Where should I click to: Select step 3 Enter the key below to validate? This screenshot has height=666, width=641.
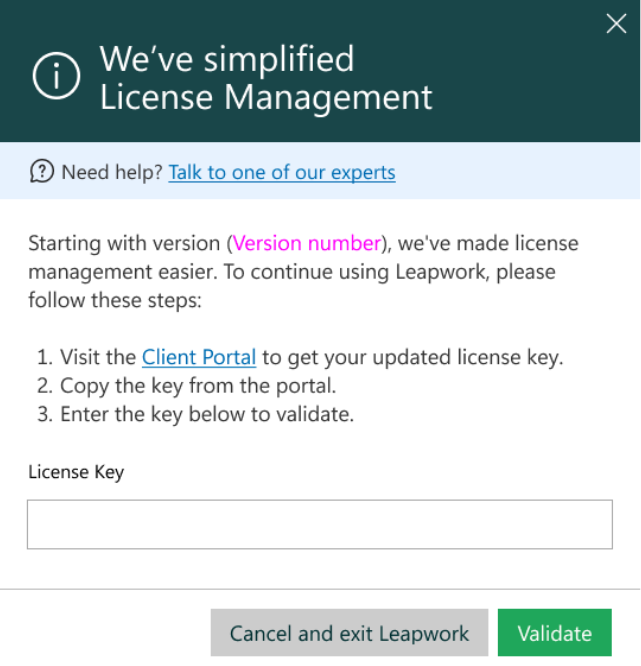(195, 414)
